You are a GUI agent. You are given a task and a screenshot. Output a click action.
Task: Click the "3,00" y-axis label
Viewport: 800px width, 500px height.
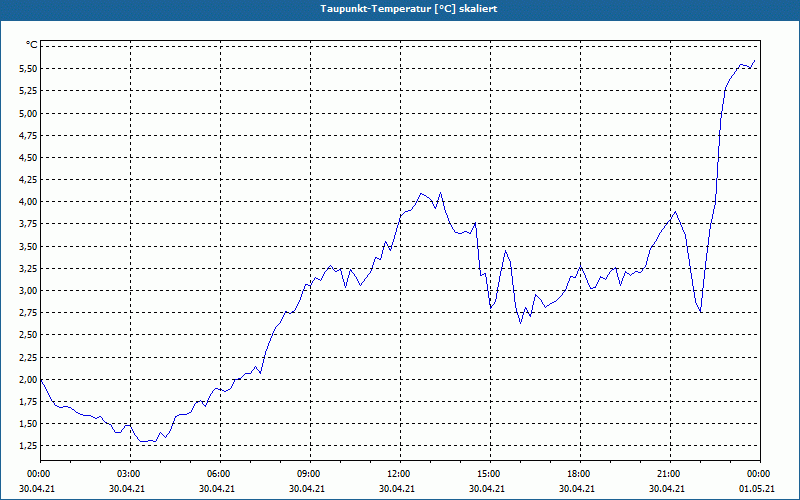(29, 291)
